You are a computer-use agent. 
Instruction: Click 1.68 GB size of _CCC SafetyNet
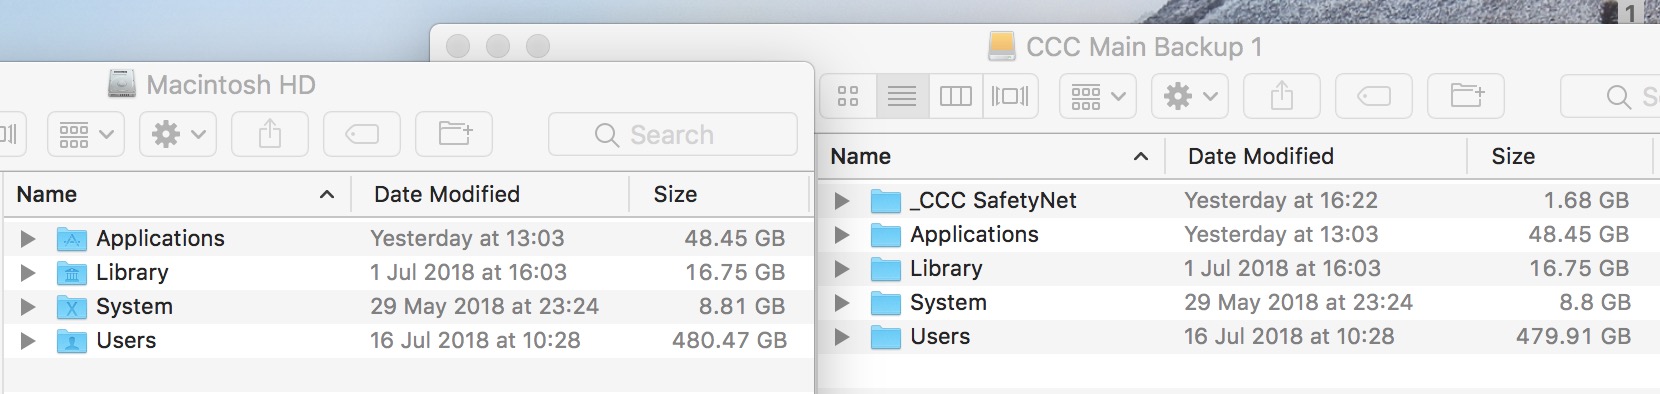point(1586,200)
